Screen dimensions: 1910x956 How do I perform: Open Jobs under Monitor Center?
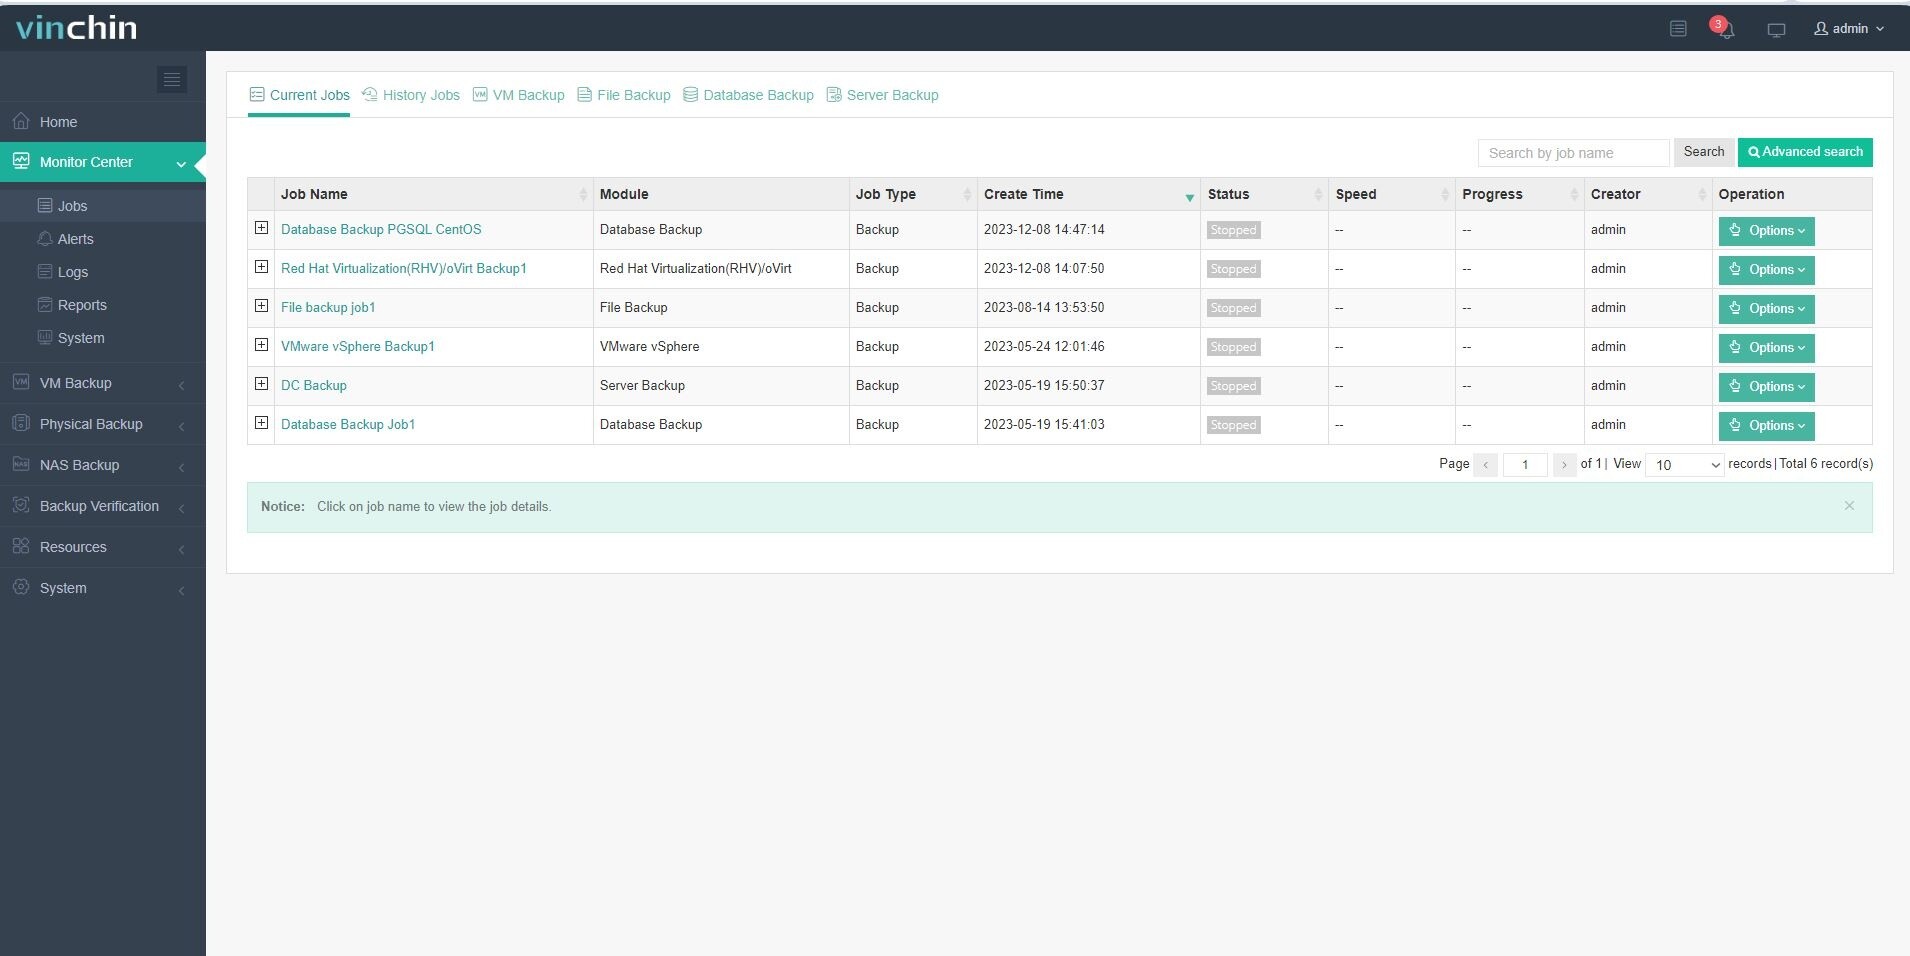[103, 206]
